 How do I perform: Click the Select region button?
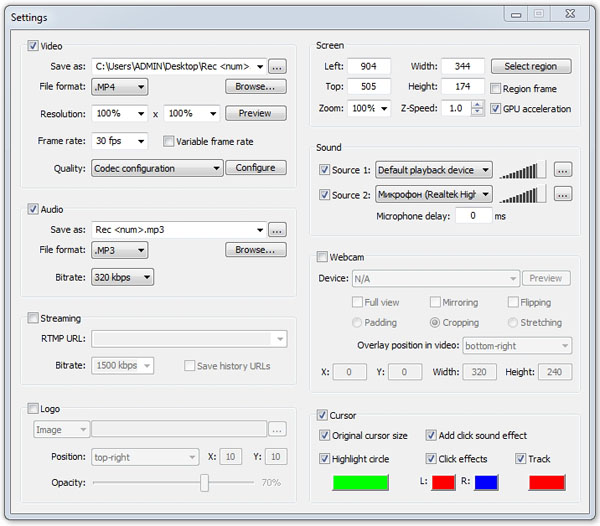531,67
